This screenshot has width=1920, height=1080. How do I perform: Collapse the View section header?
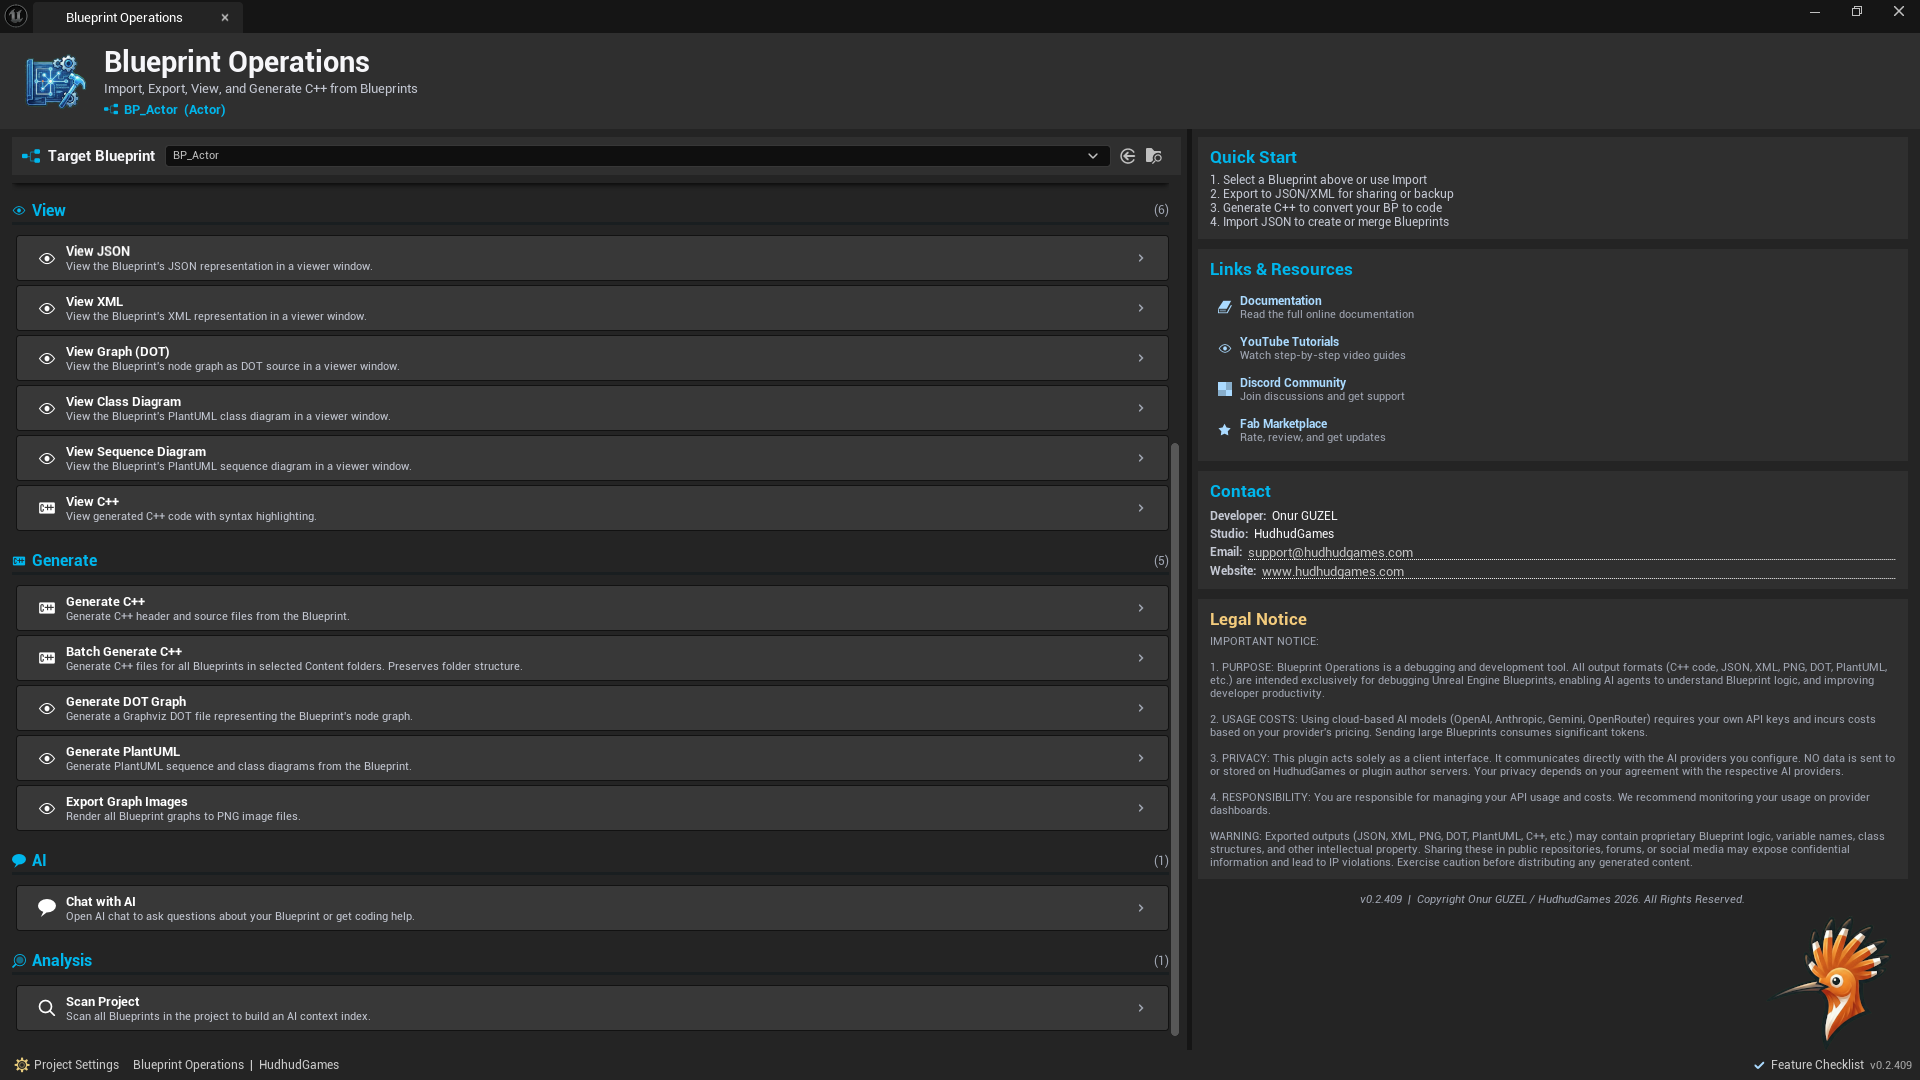(x=48, y=210)
